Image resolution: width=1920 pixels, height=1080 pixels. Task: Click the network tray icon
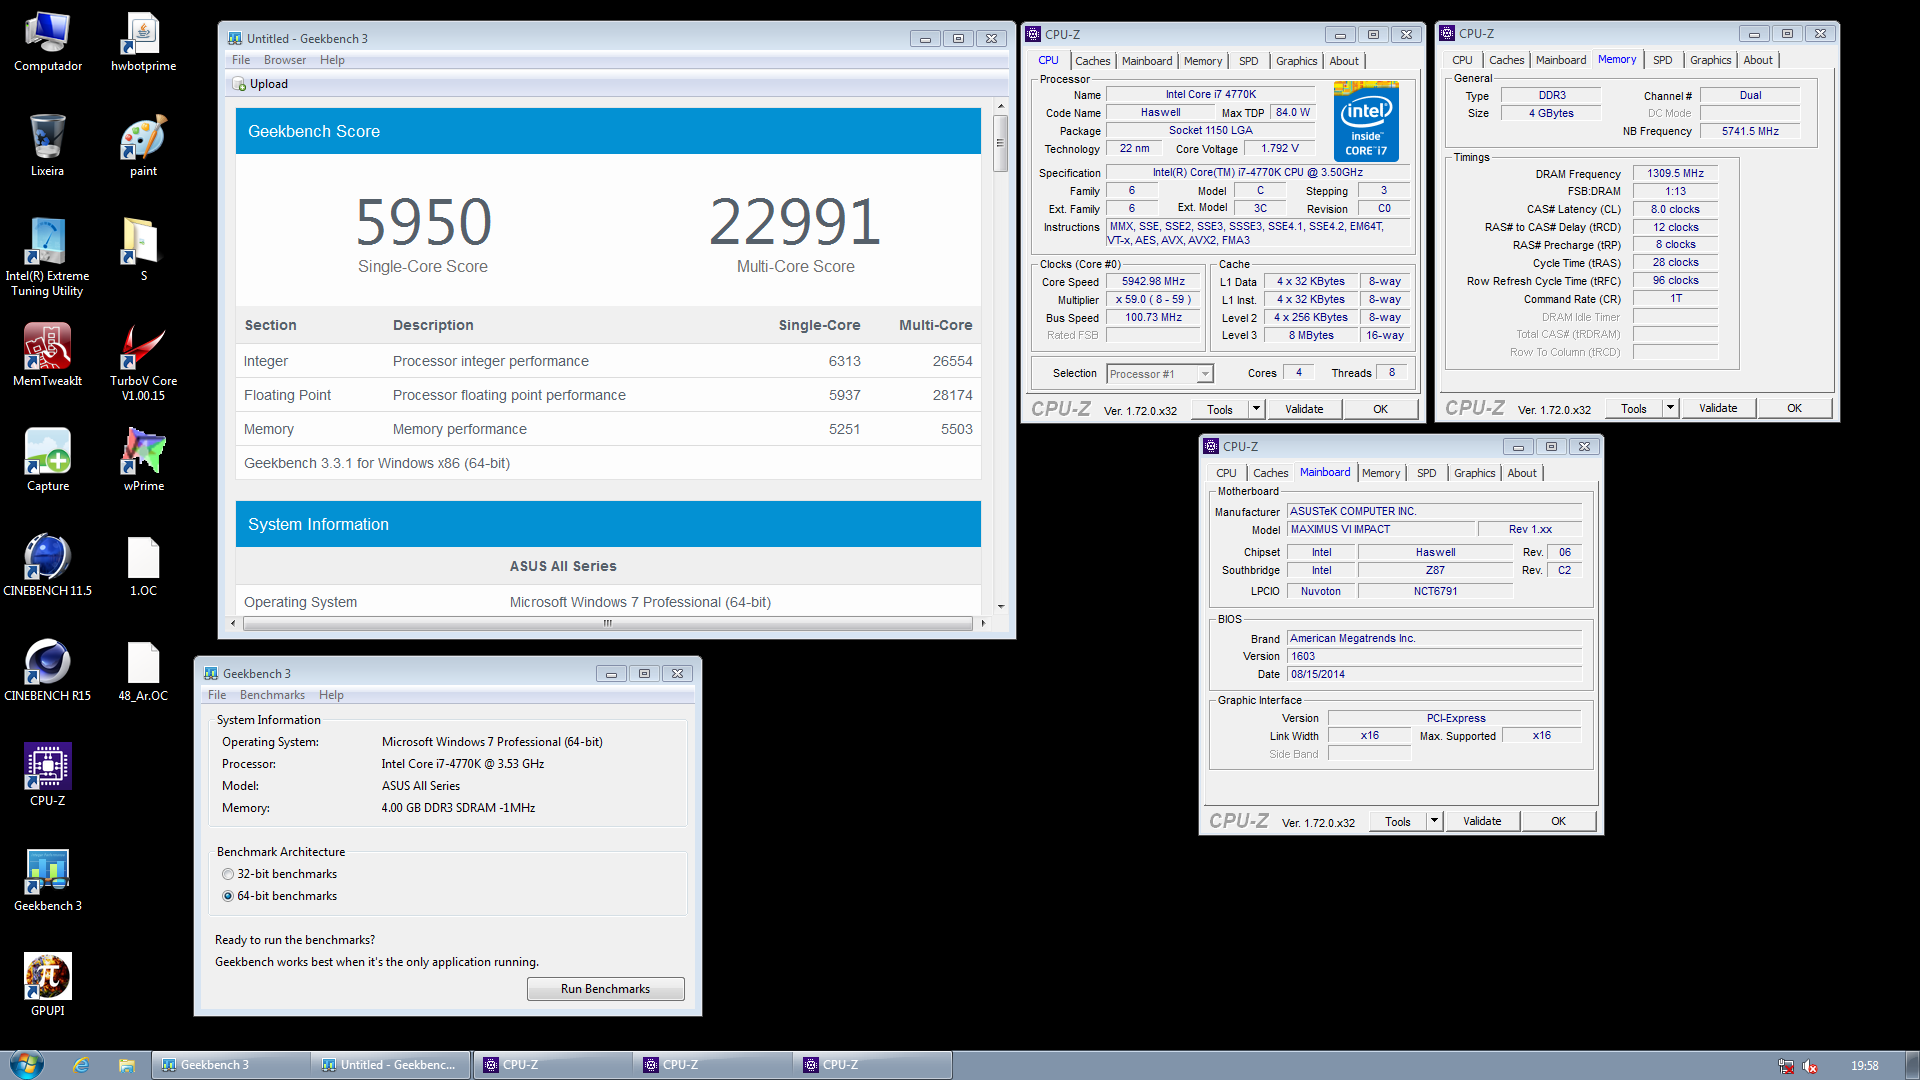[1785, 1066]
